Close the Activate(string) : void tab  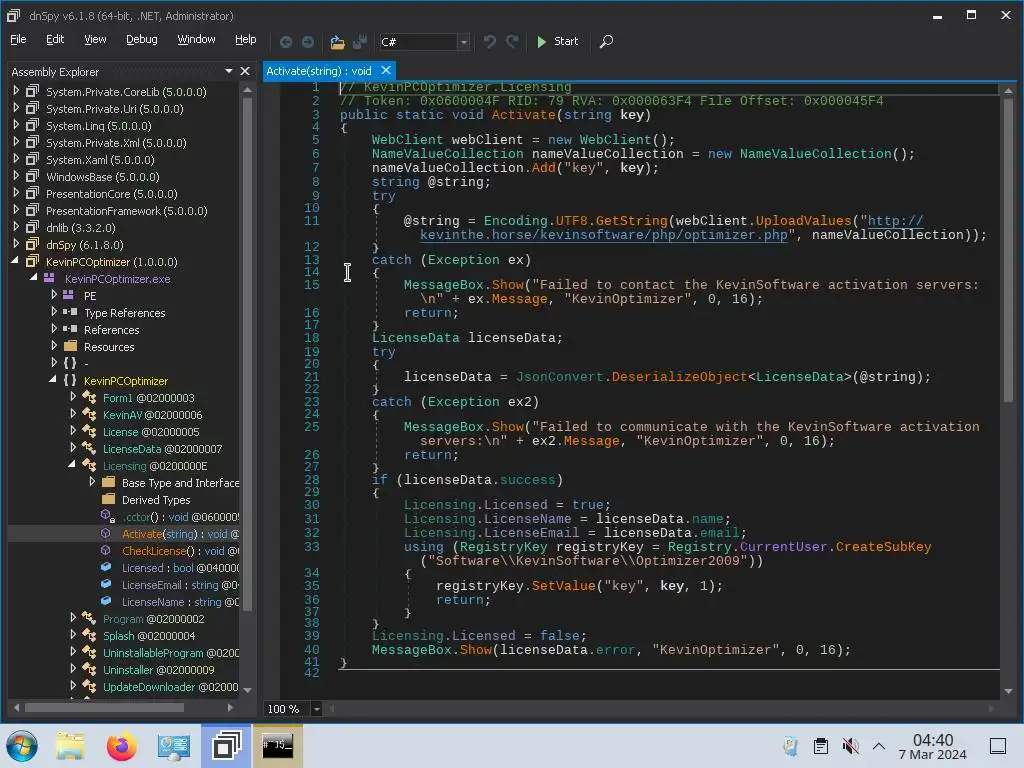(386, 70)
